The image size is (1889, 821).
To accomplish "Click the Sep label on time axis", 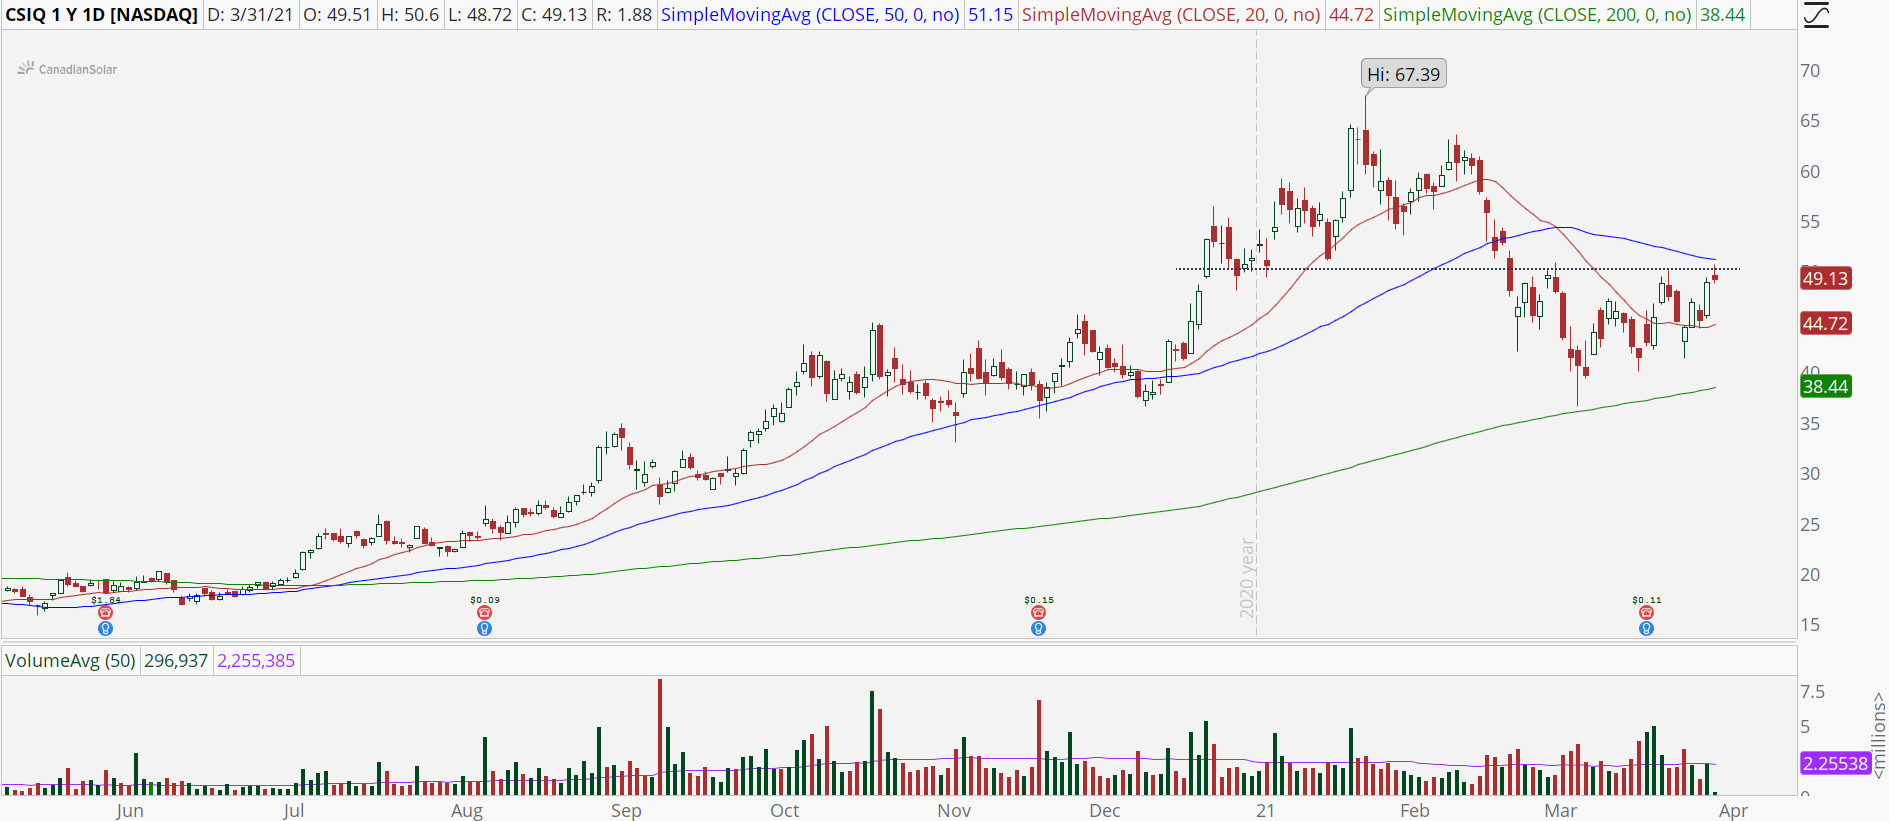I will [x=626, y=810].
